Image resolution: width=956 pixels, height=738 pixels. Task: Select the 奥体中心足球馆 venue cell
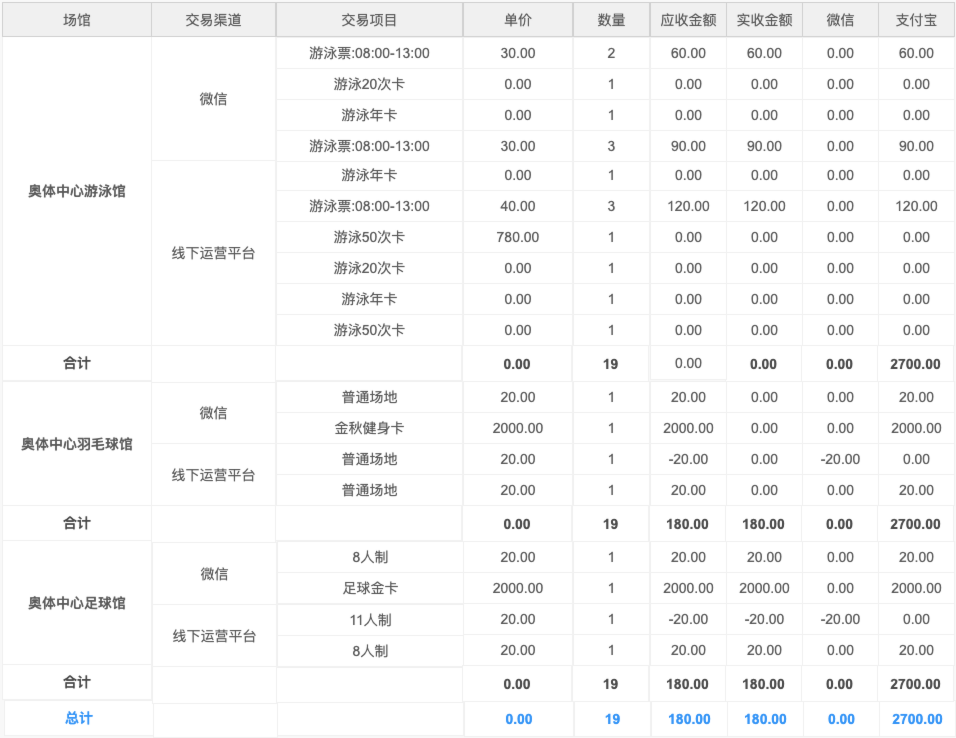[x=77, y=603]
